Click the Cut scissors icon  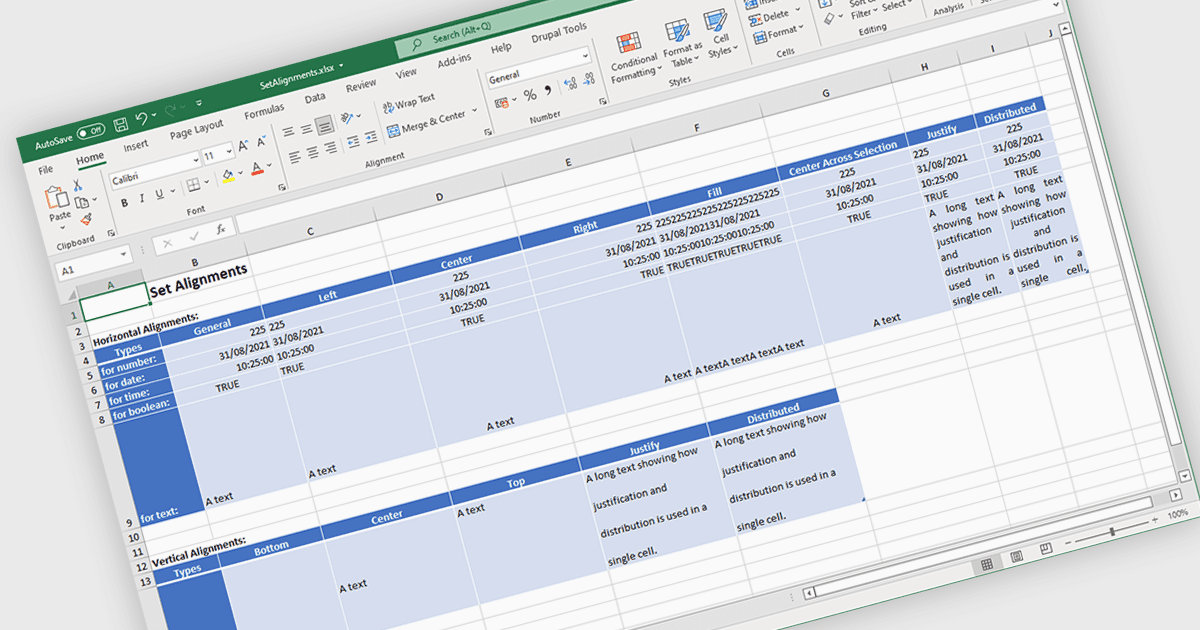78,186
